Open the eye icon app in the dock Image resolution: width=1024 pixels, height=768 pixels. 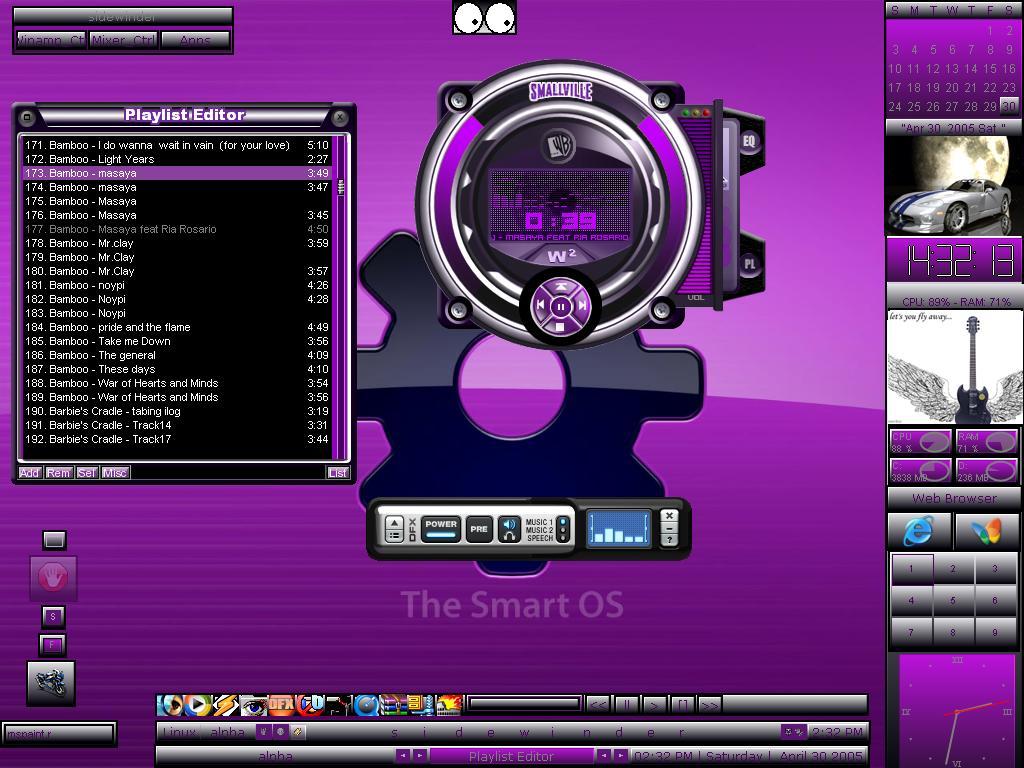(253, 705)
